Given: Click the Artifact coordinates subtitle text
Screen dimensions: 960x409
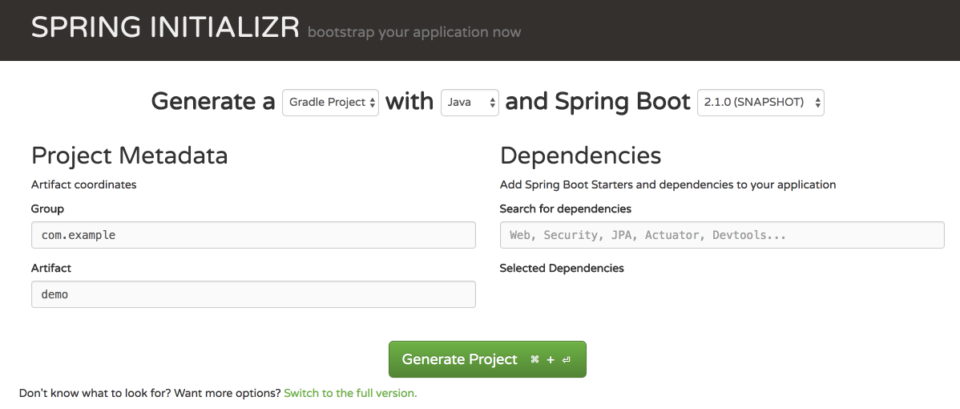Looking at the screenshot, I should click(84, 184).
